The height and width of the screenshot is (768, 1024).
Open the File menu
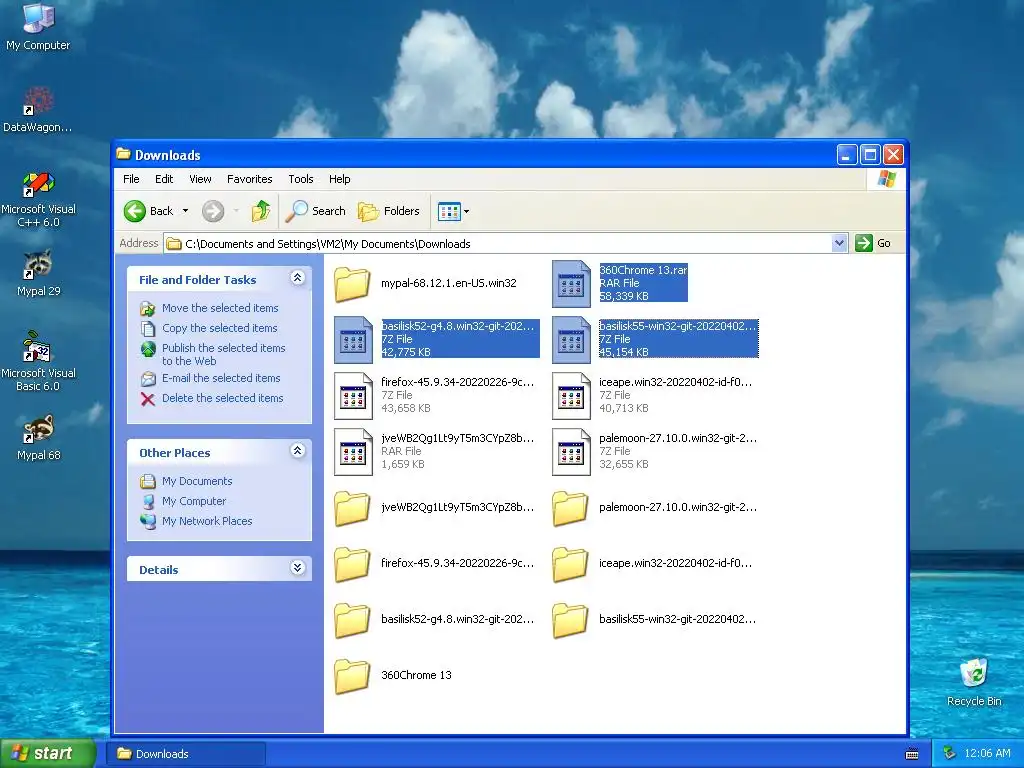(x=131, y=179)
